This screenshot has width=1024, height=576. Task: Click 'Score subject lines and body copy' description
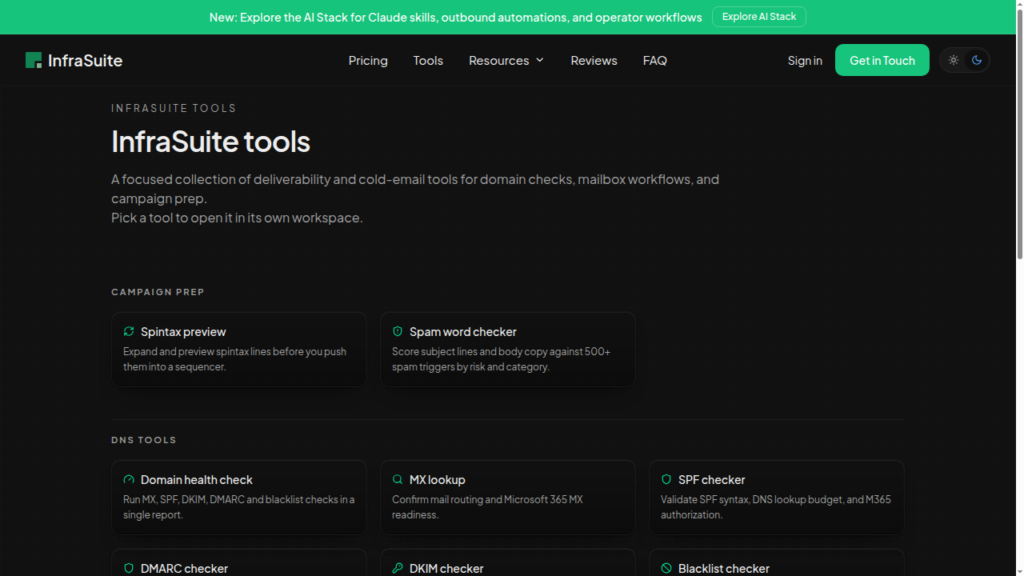[x=501, y=359]
